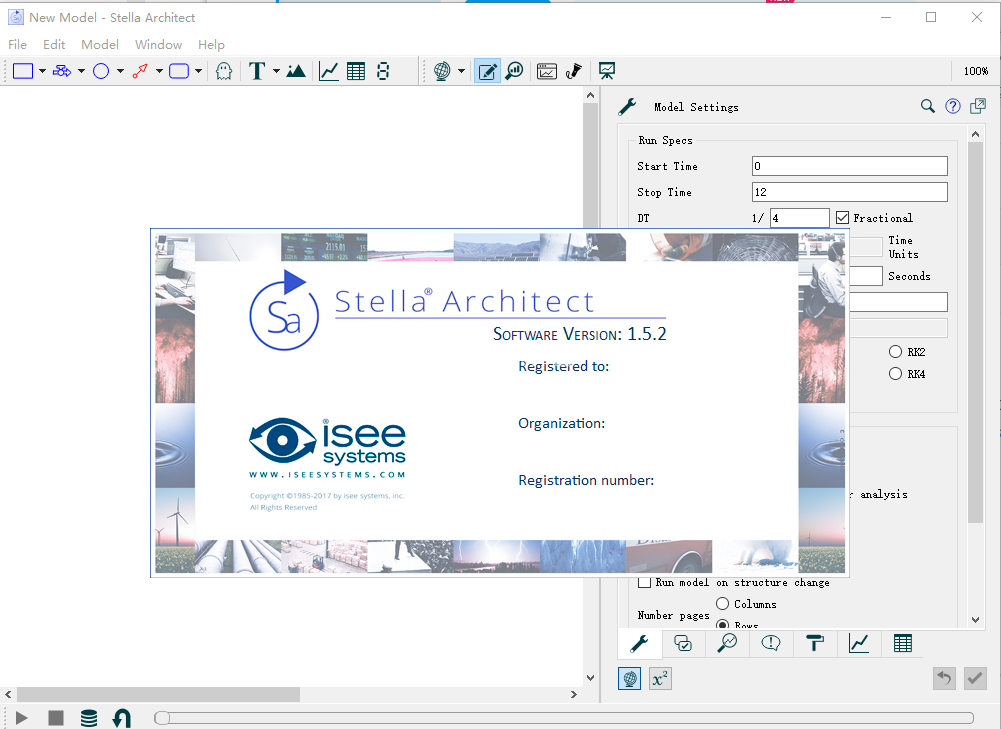
Task: Click the data manager database icon
Action: pyautogui.click(x=89, y=718)
